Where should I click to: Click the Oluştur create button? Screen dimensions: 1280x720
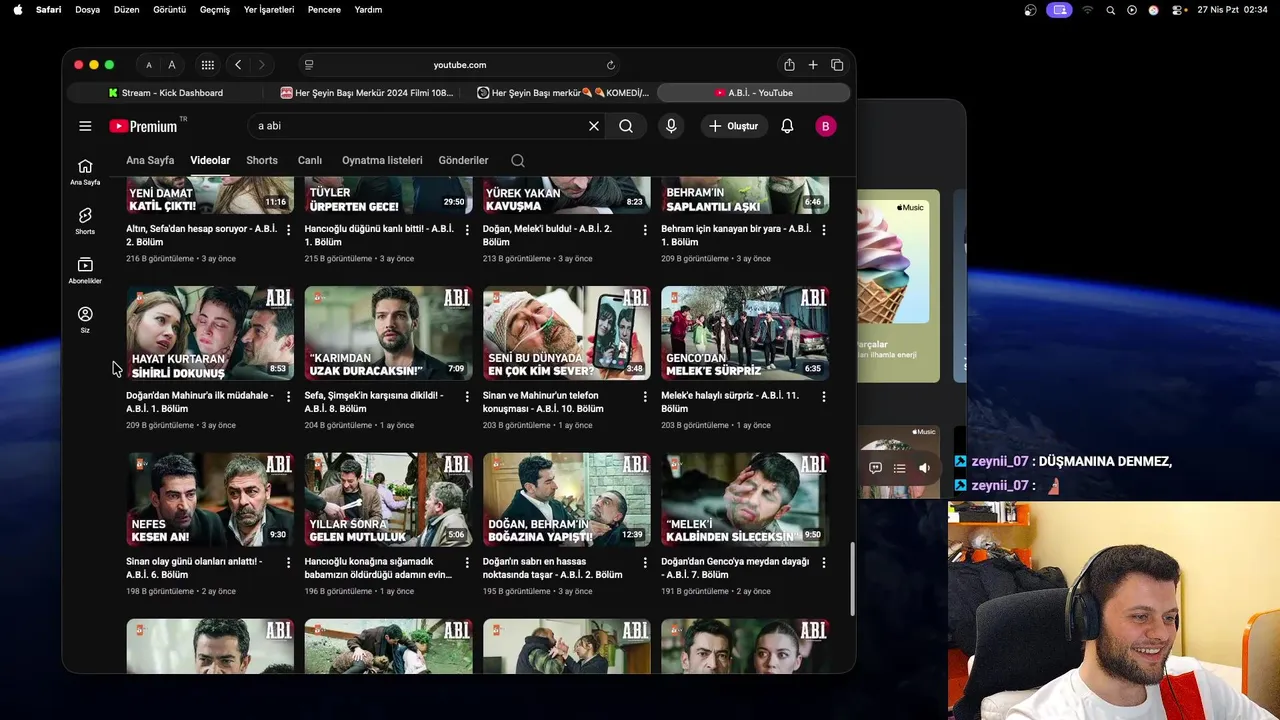click(734, 126)
